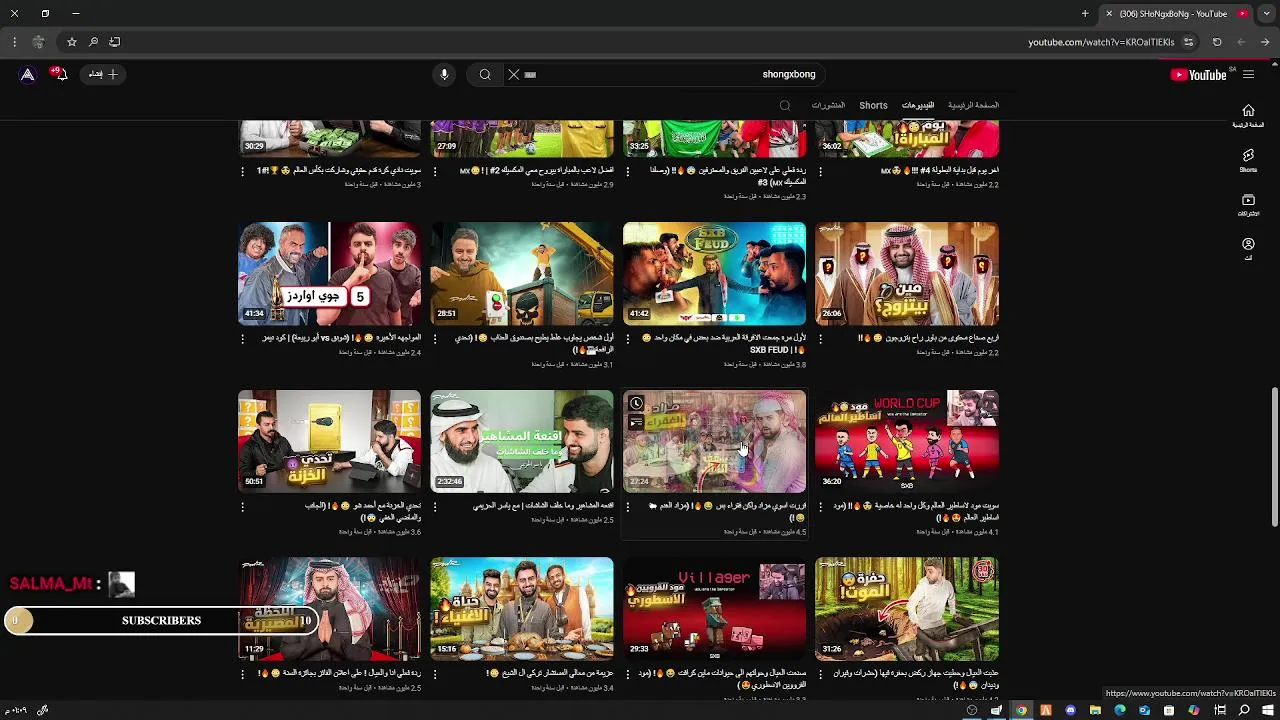Open Subscriptions in the mini sidebar
1280x720 pixels.
(x=1248, y=204)
